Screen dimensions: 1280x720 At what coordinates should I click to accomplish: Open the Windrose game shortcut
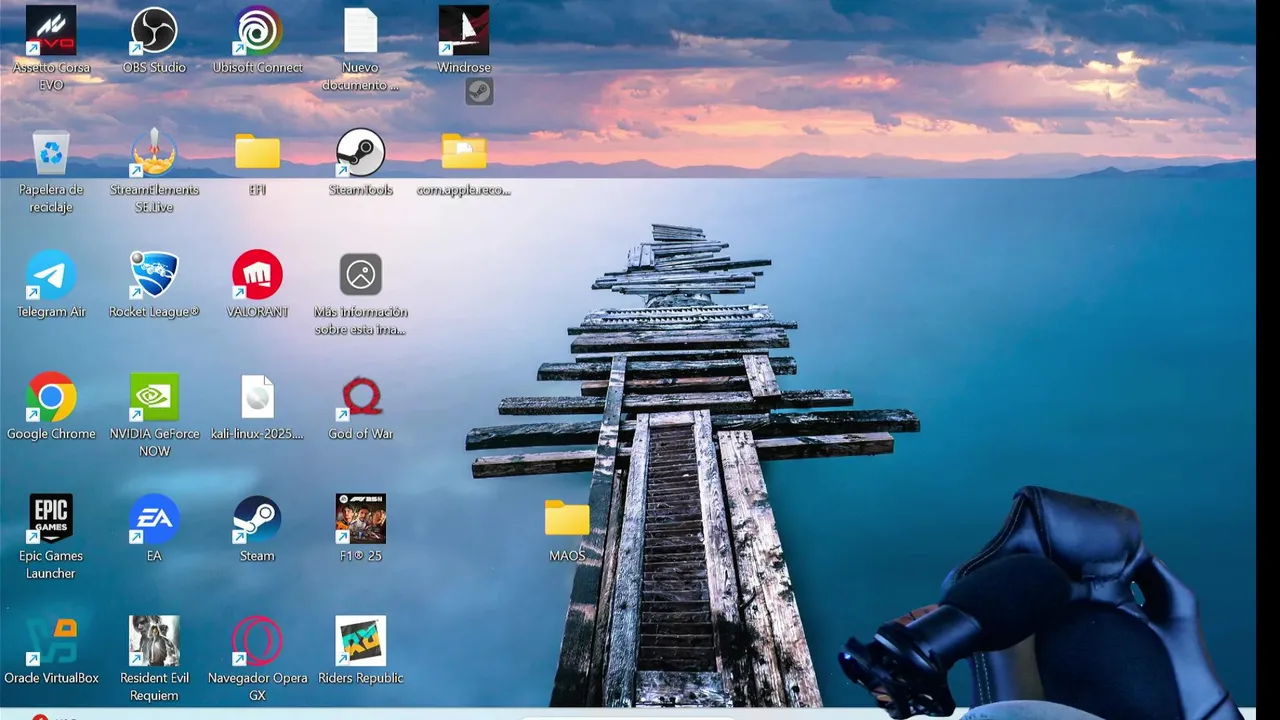pyautogui.click(x=464, y=31)
